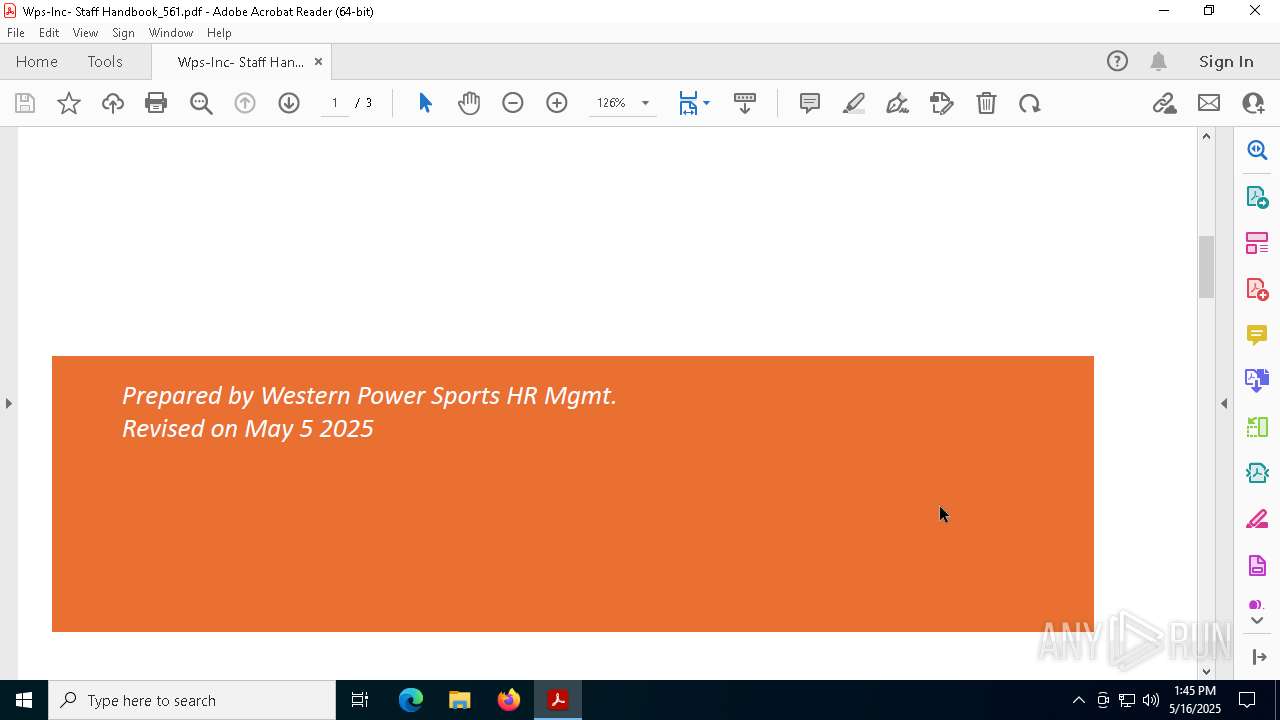
Task: Click the Delete trash icon
Action: (x=986, y=103)
